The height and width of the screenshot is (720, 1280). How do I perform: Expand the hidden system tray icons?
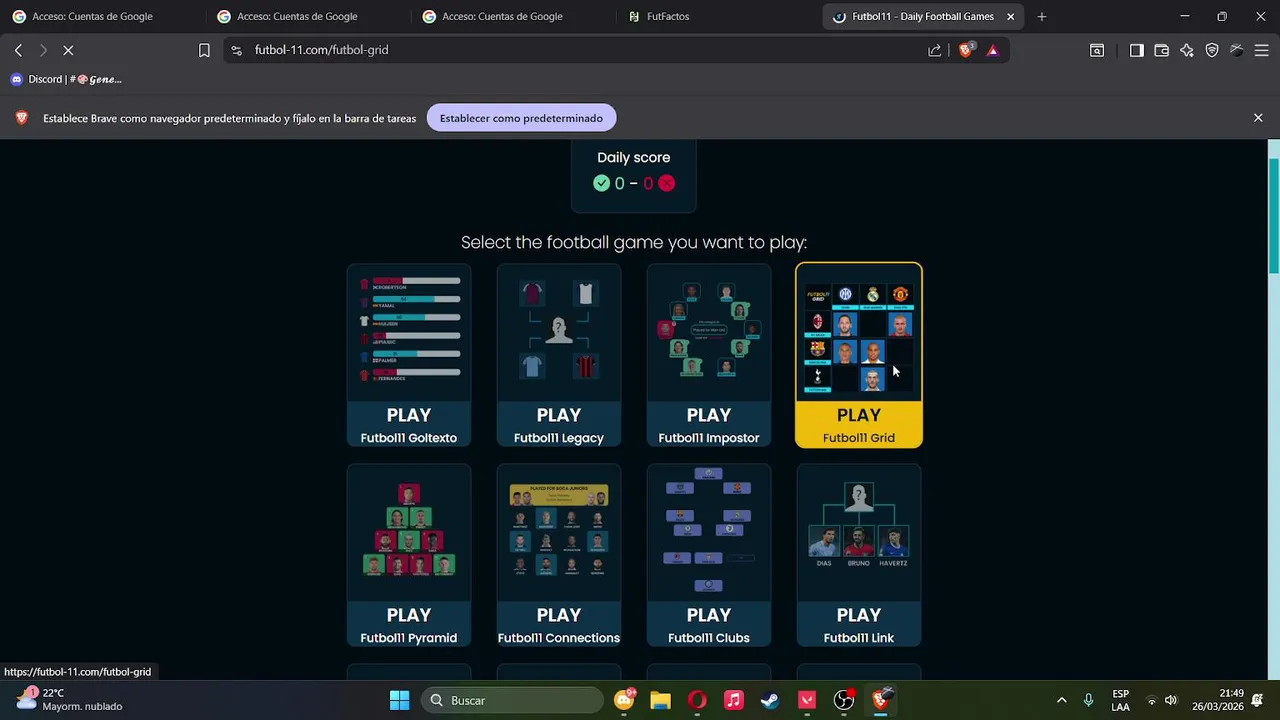click(x=1061, y=700)
